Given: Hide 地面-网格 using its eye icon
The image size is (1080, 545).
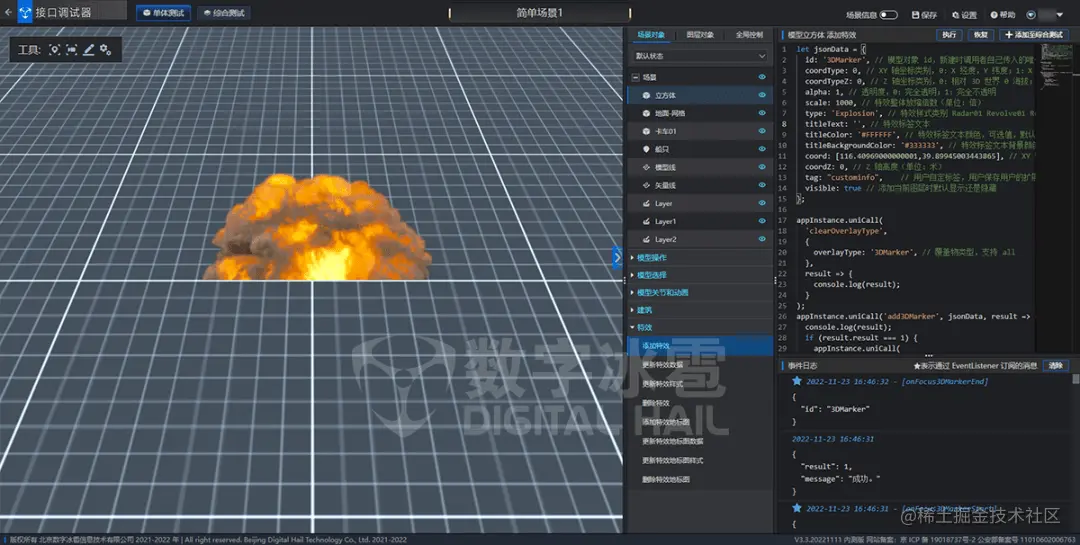Looking at the screenshot, I should (762, 113).
